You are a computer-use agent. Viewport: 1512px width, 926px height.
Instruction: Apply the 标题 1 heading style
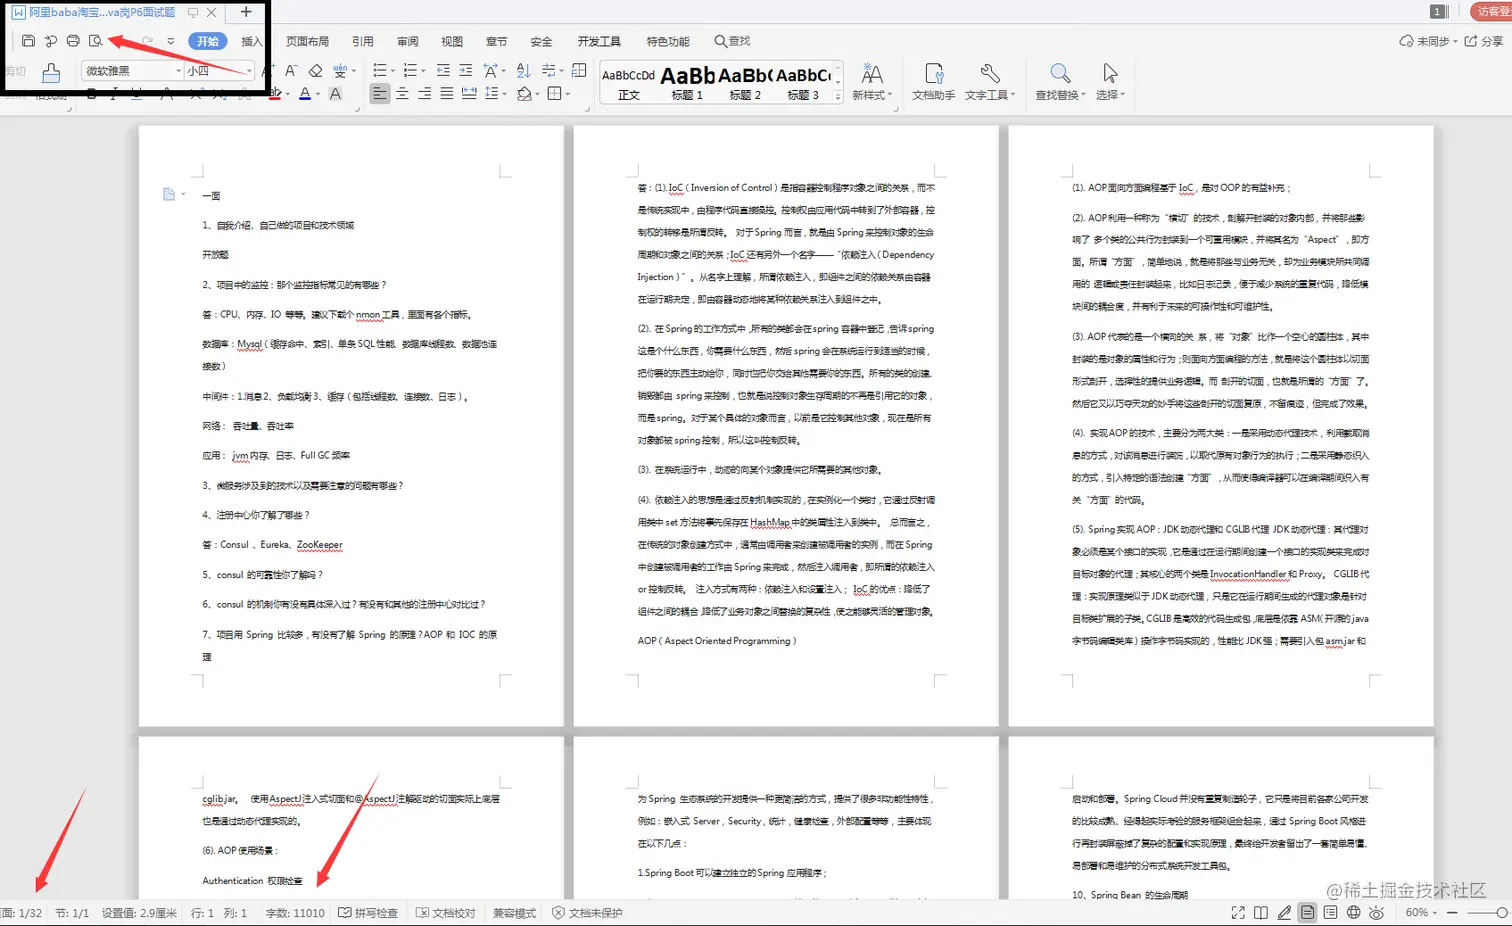pos(688,82)
